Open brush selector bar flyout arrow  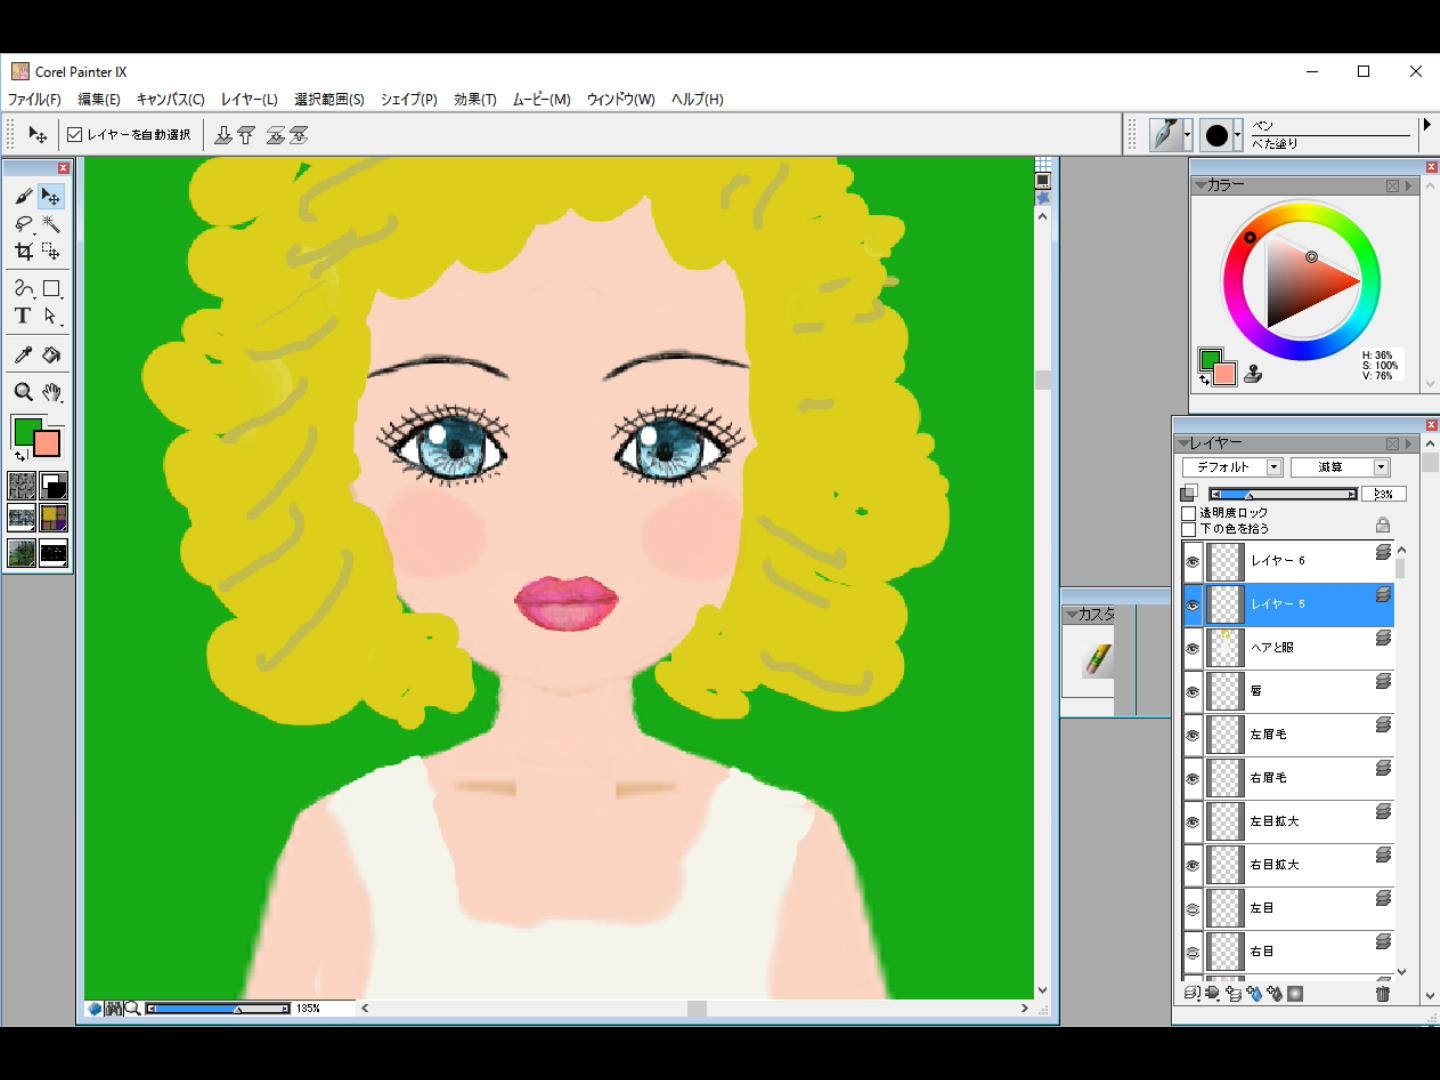point(1427,125)
